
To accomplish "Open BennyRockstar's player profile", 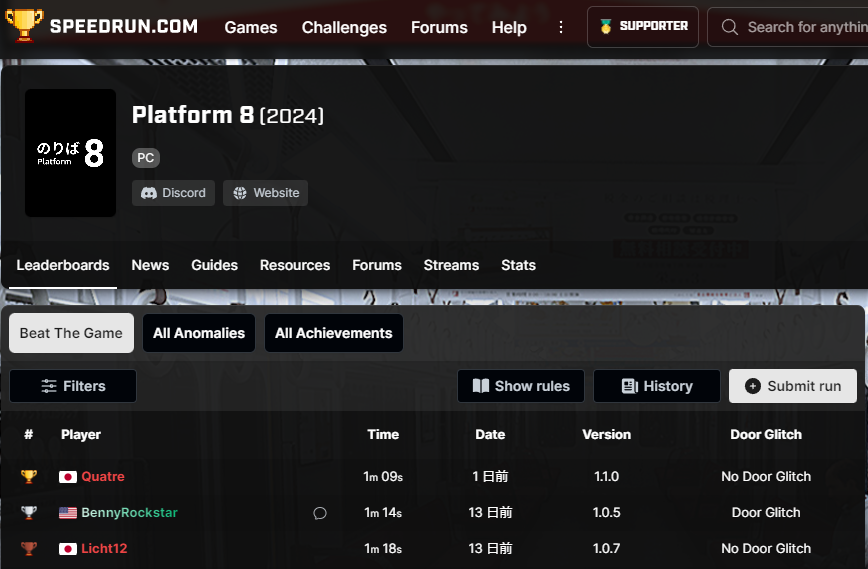I will [130, 513].
